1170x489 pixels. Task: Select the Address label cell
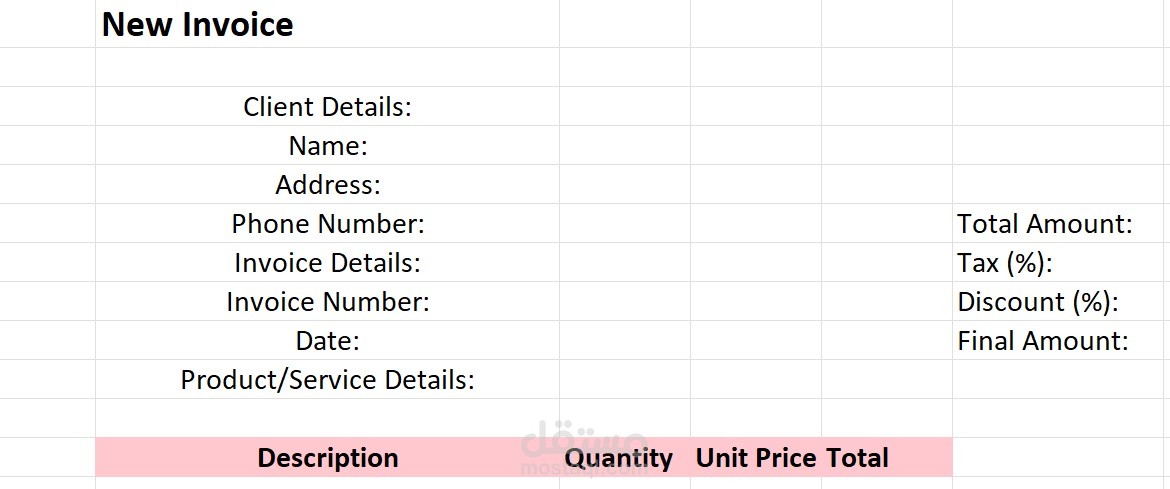(x=328, y=184)
